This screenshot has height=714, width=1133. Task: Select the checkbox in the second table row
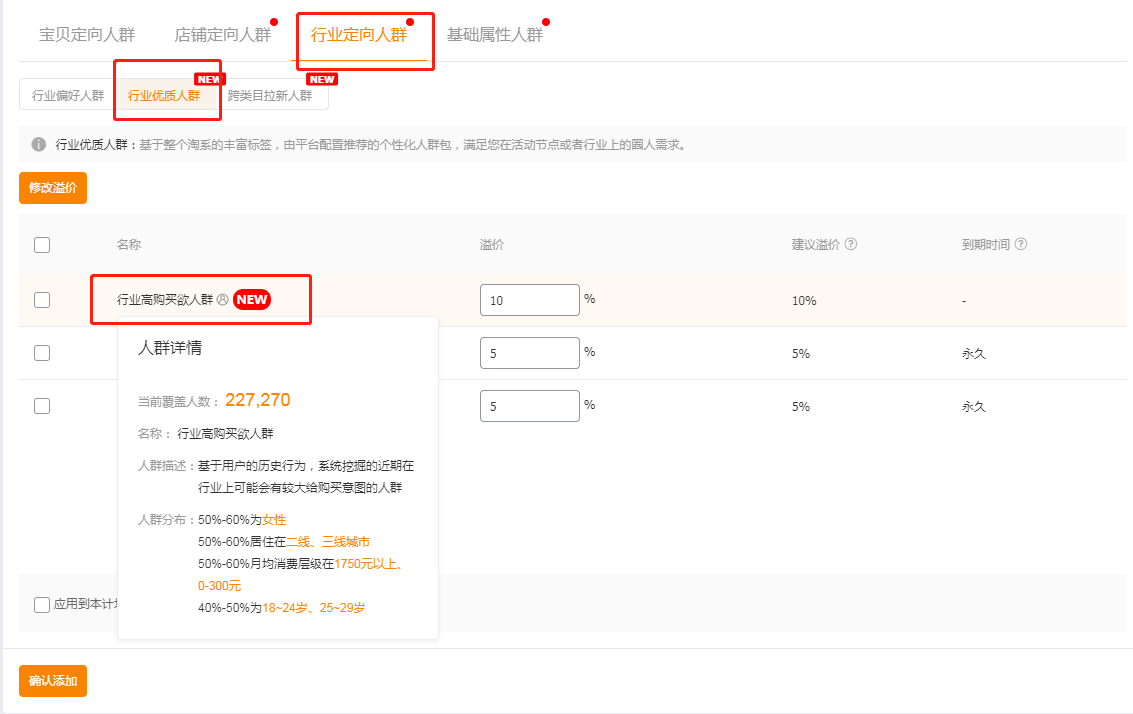(42, 353)
